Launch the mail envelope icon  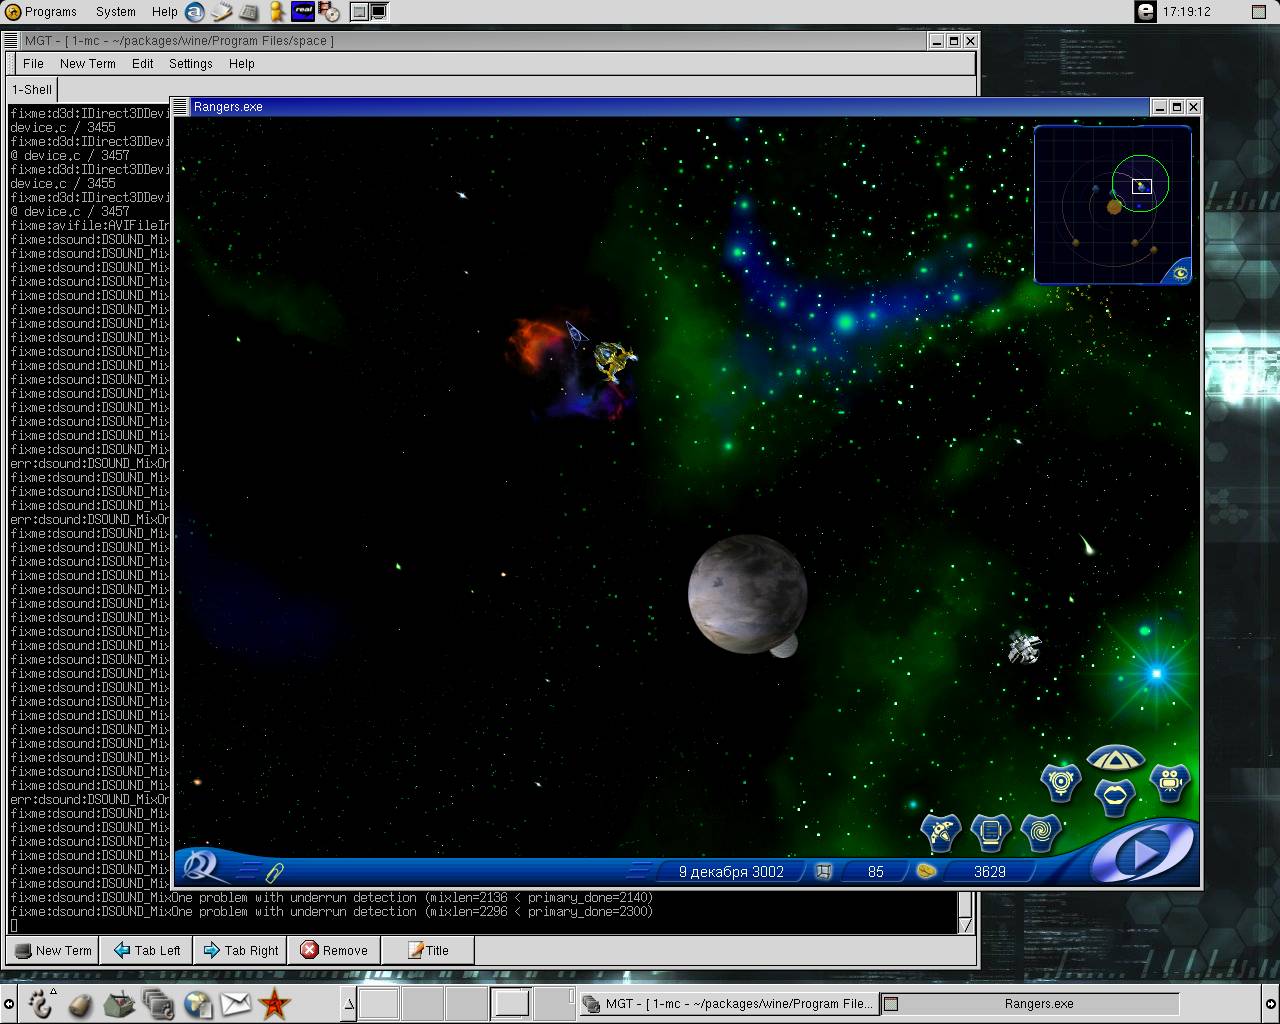[x=236, y=1003]
